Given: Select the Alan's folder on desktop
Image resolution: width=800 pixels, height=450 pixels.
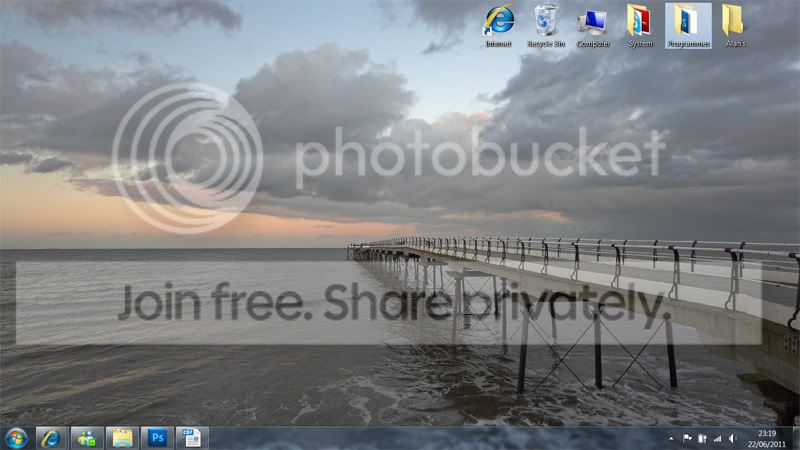Looking at the screenshot, I should coord(734,24).
